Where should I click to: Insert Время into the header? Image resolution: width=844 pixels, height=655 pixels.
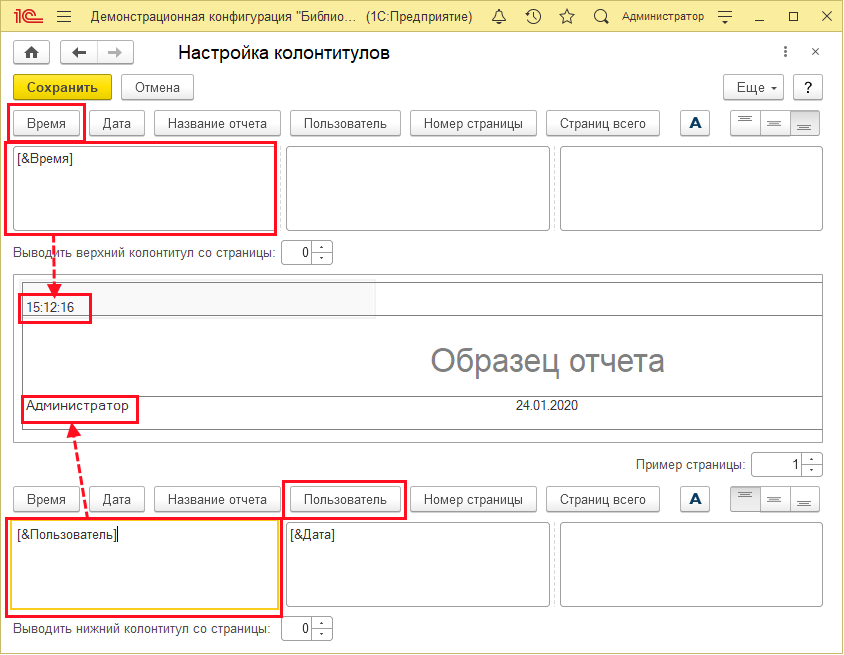click(x=46, y=123)
